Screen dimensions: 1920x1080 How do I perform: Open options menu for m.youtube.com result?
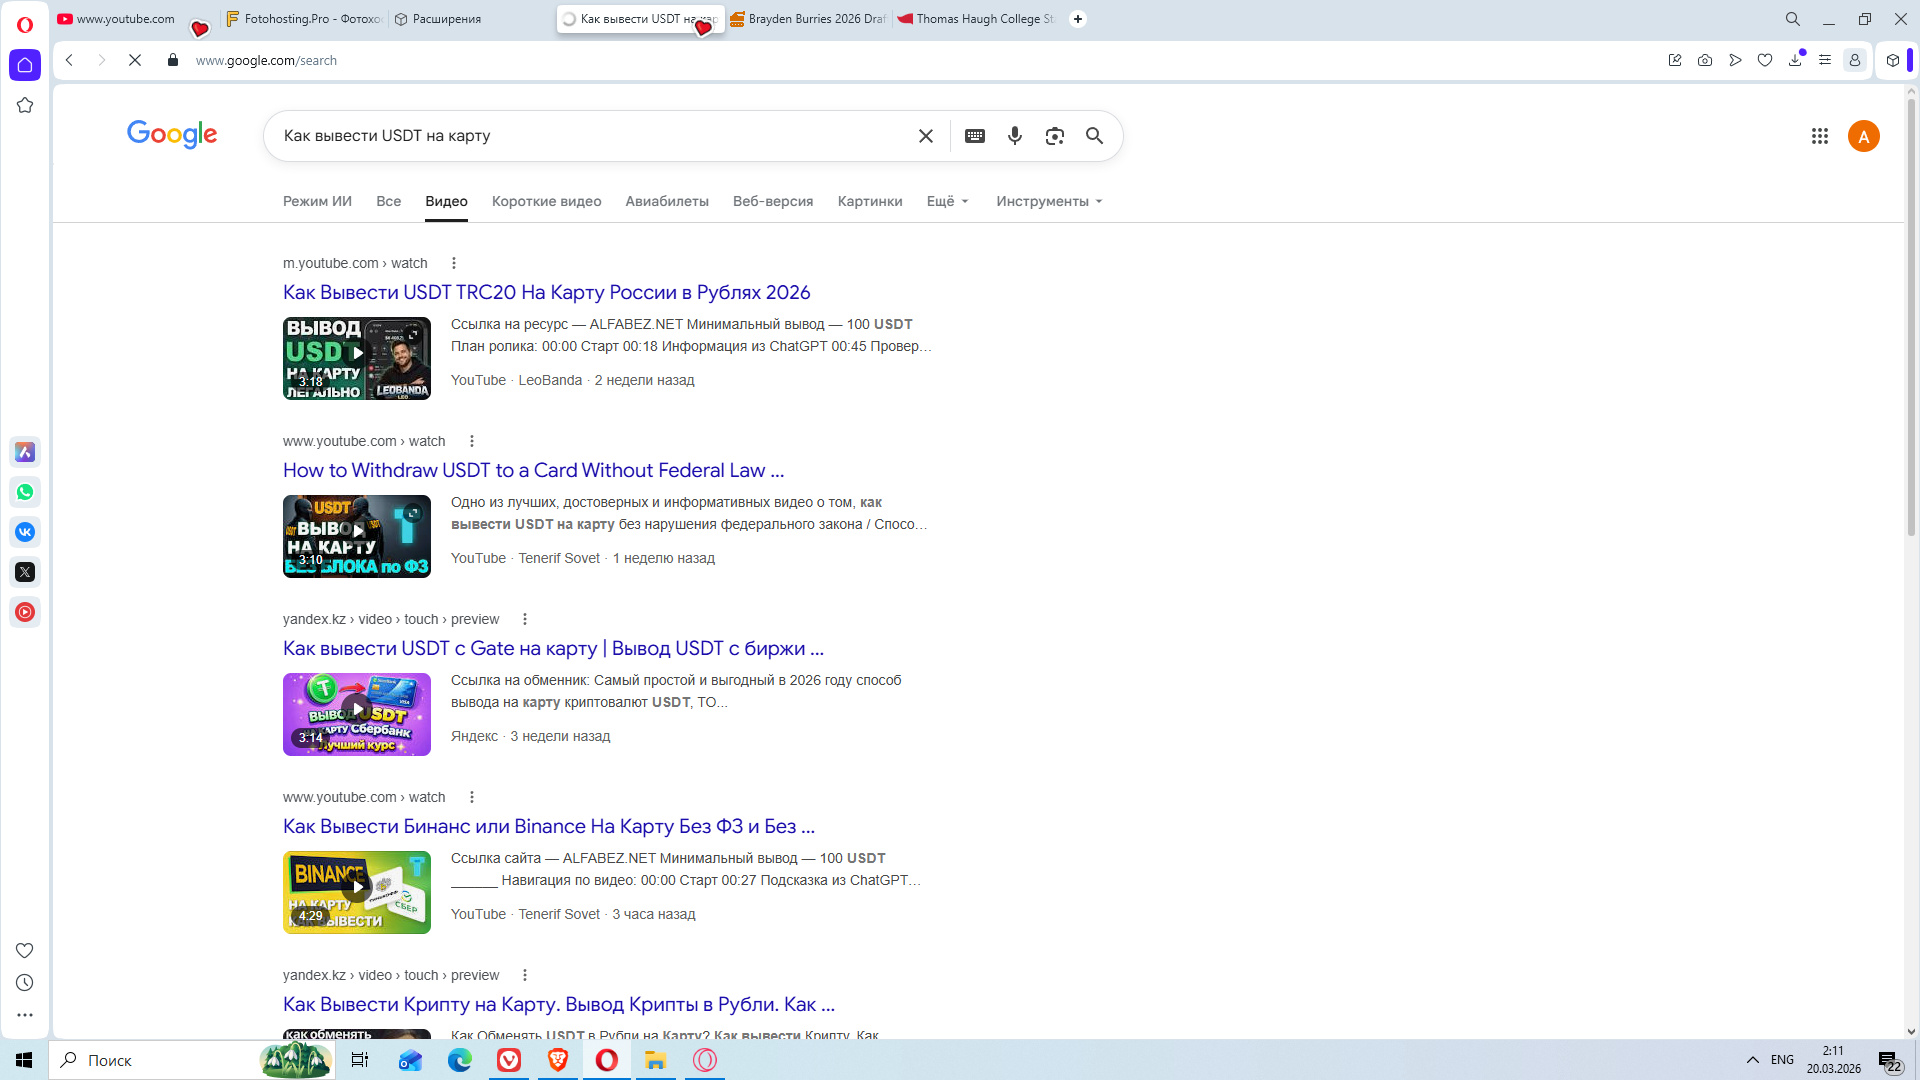[x=454, y=263]
